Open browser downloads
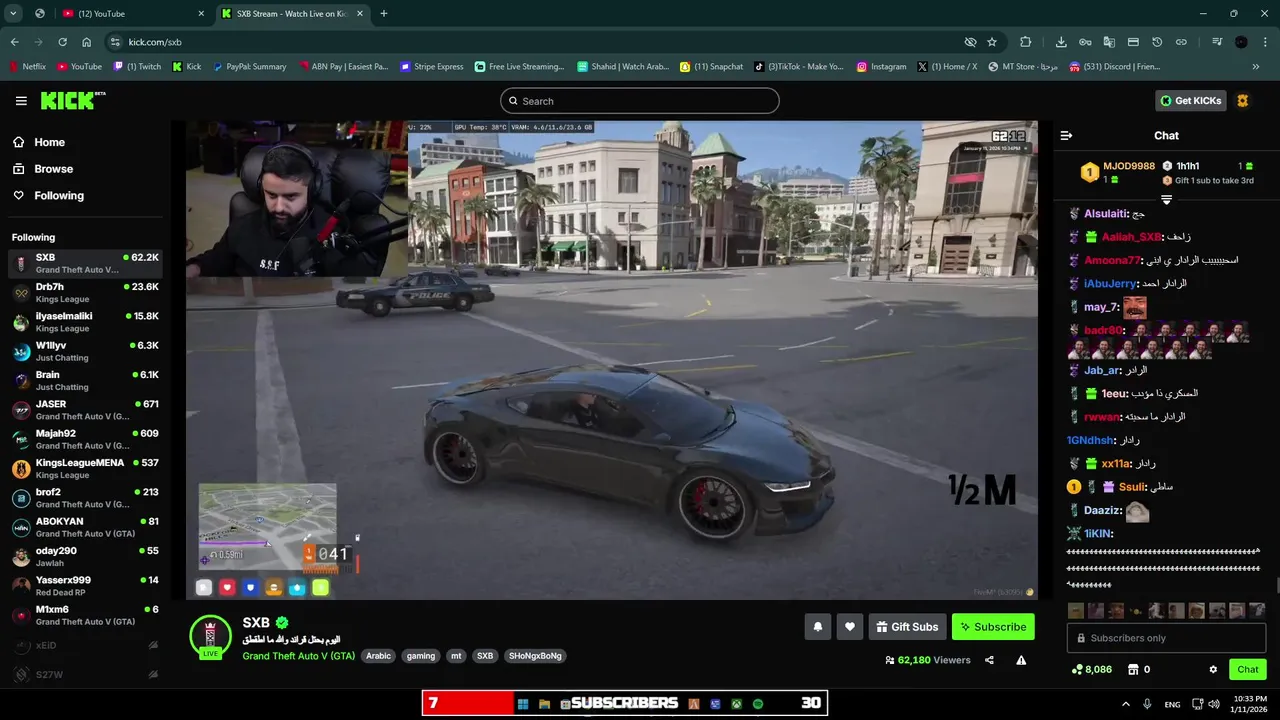Viewport: 1280px width, 720px height. click(x=1061, y=42)
